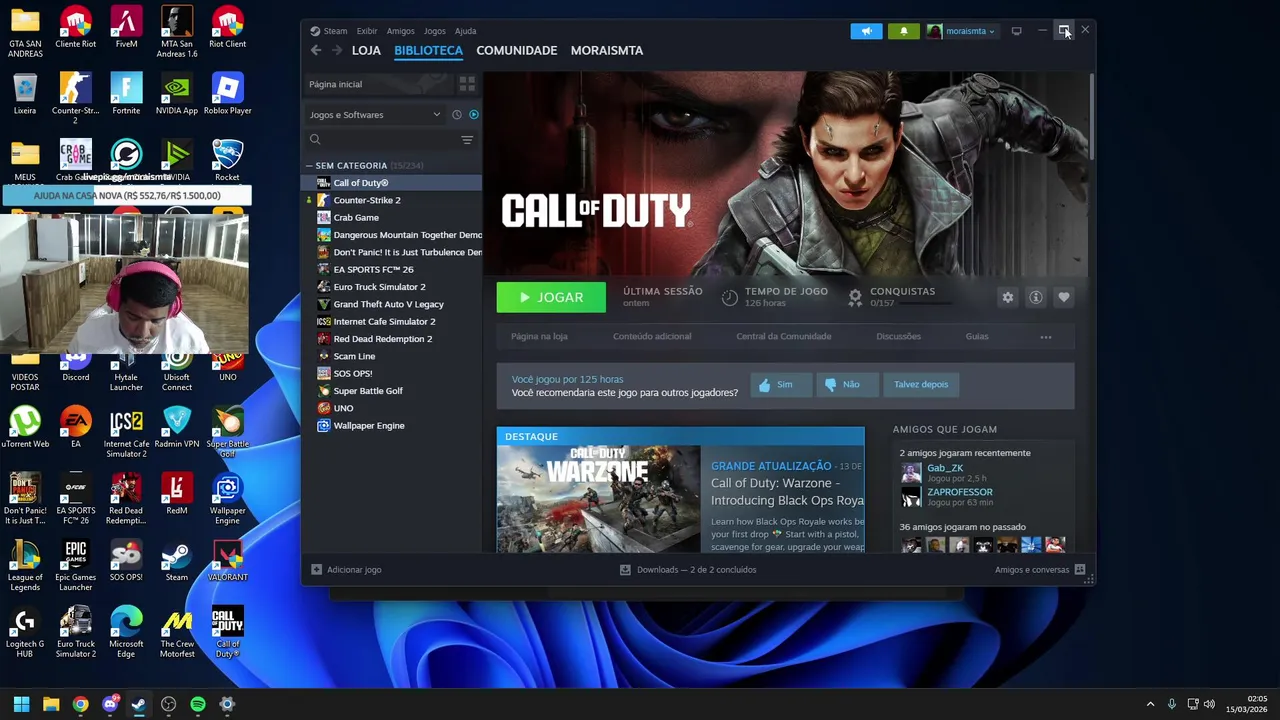The height and width of the screenshot is (720, 1280).
Task: Add Call of Duty to favorites heart
Action: (1064, 297)
